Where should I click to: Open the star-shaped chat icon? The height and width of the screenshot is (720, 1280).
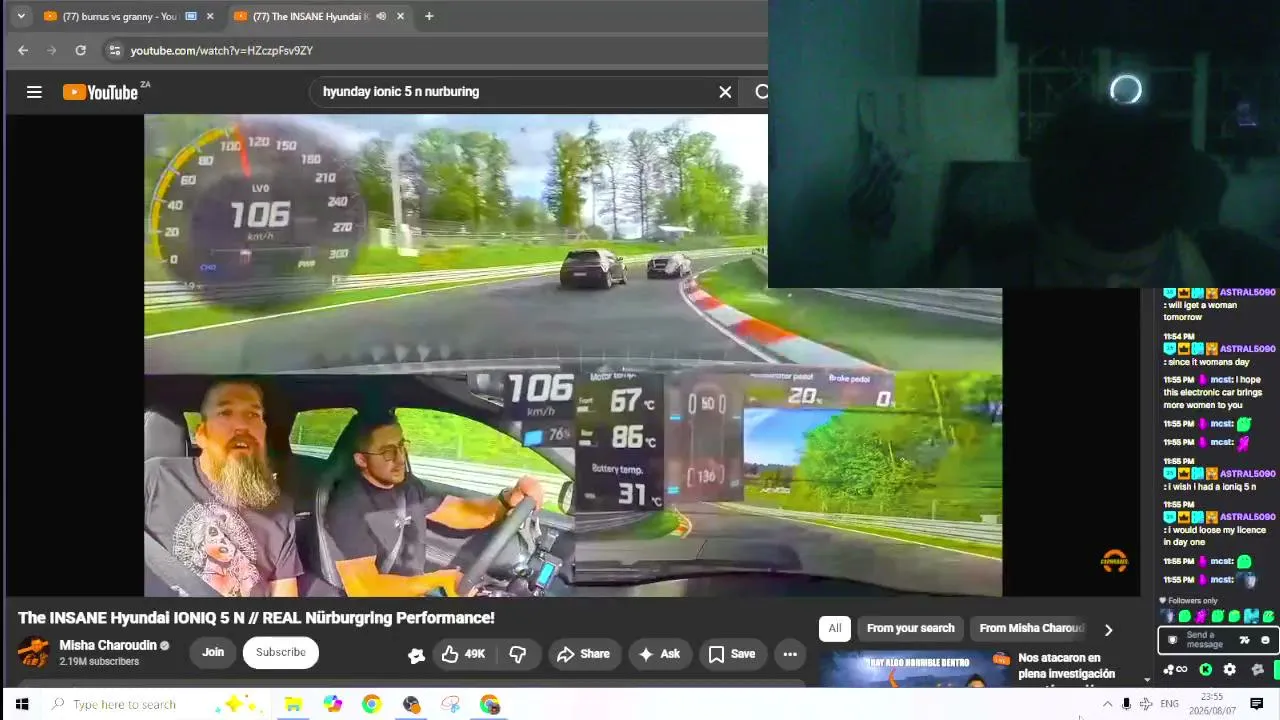[x=1258, y=670]
